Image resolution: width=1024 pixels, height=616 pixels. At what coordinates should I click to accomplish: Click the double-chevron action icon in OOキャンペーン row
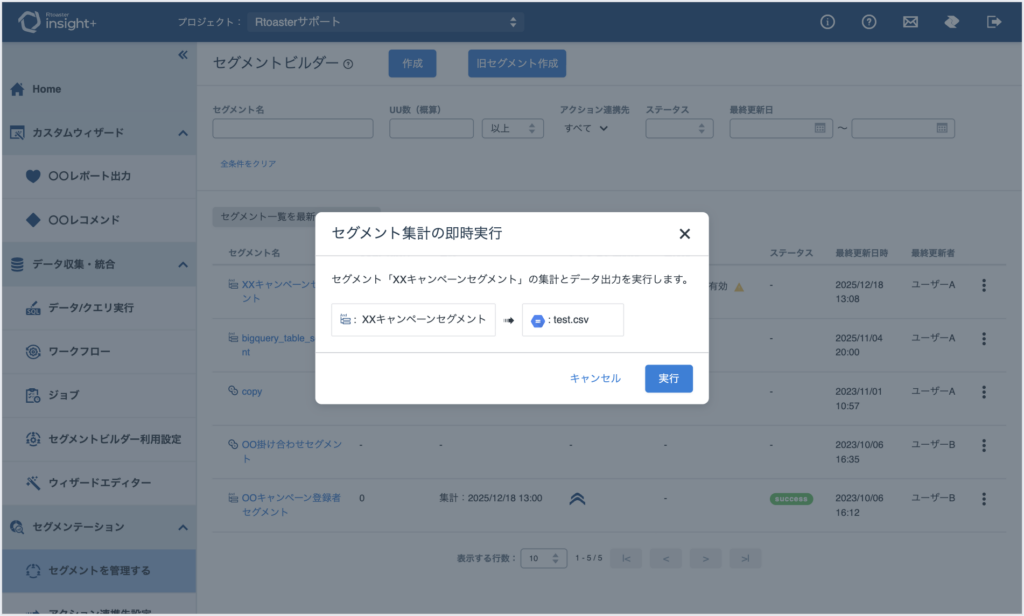pos(577,499)
